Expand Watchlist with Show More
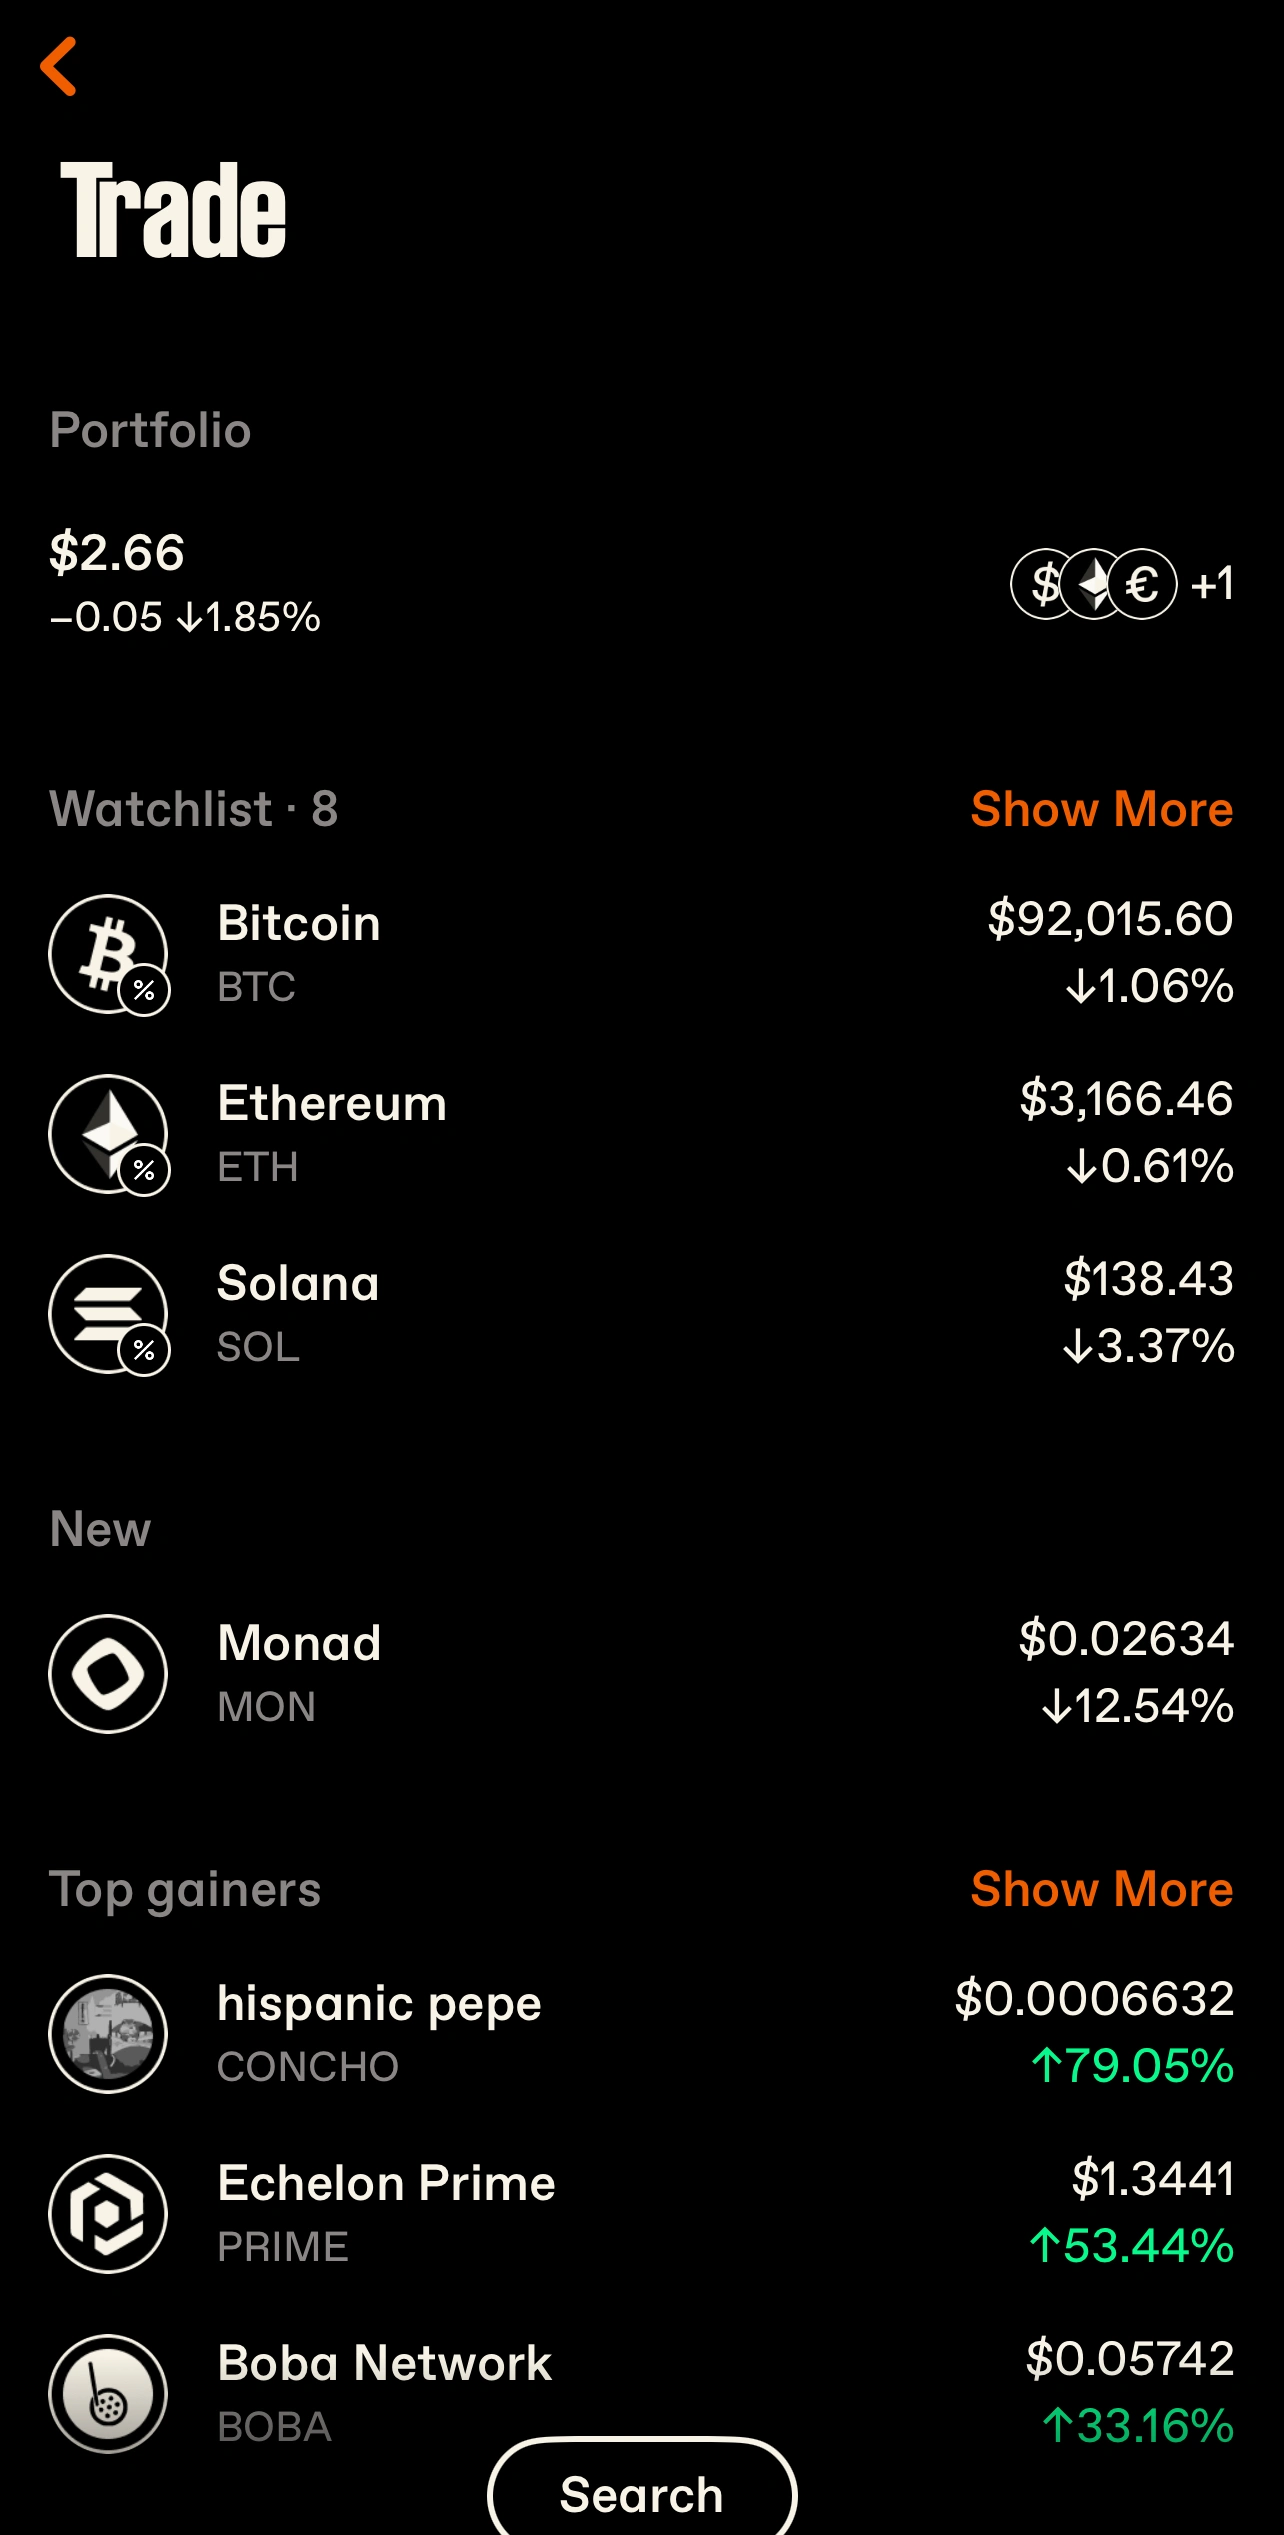1284x2535 pixels. pyautogui.click(x=1101, y=809)
